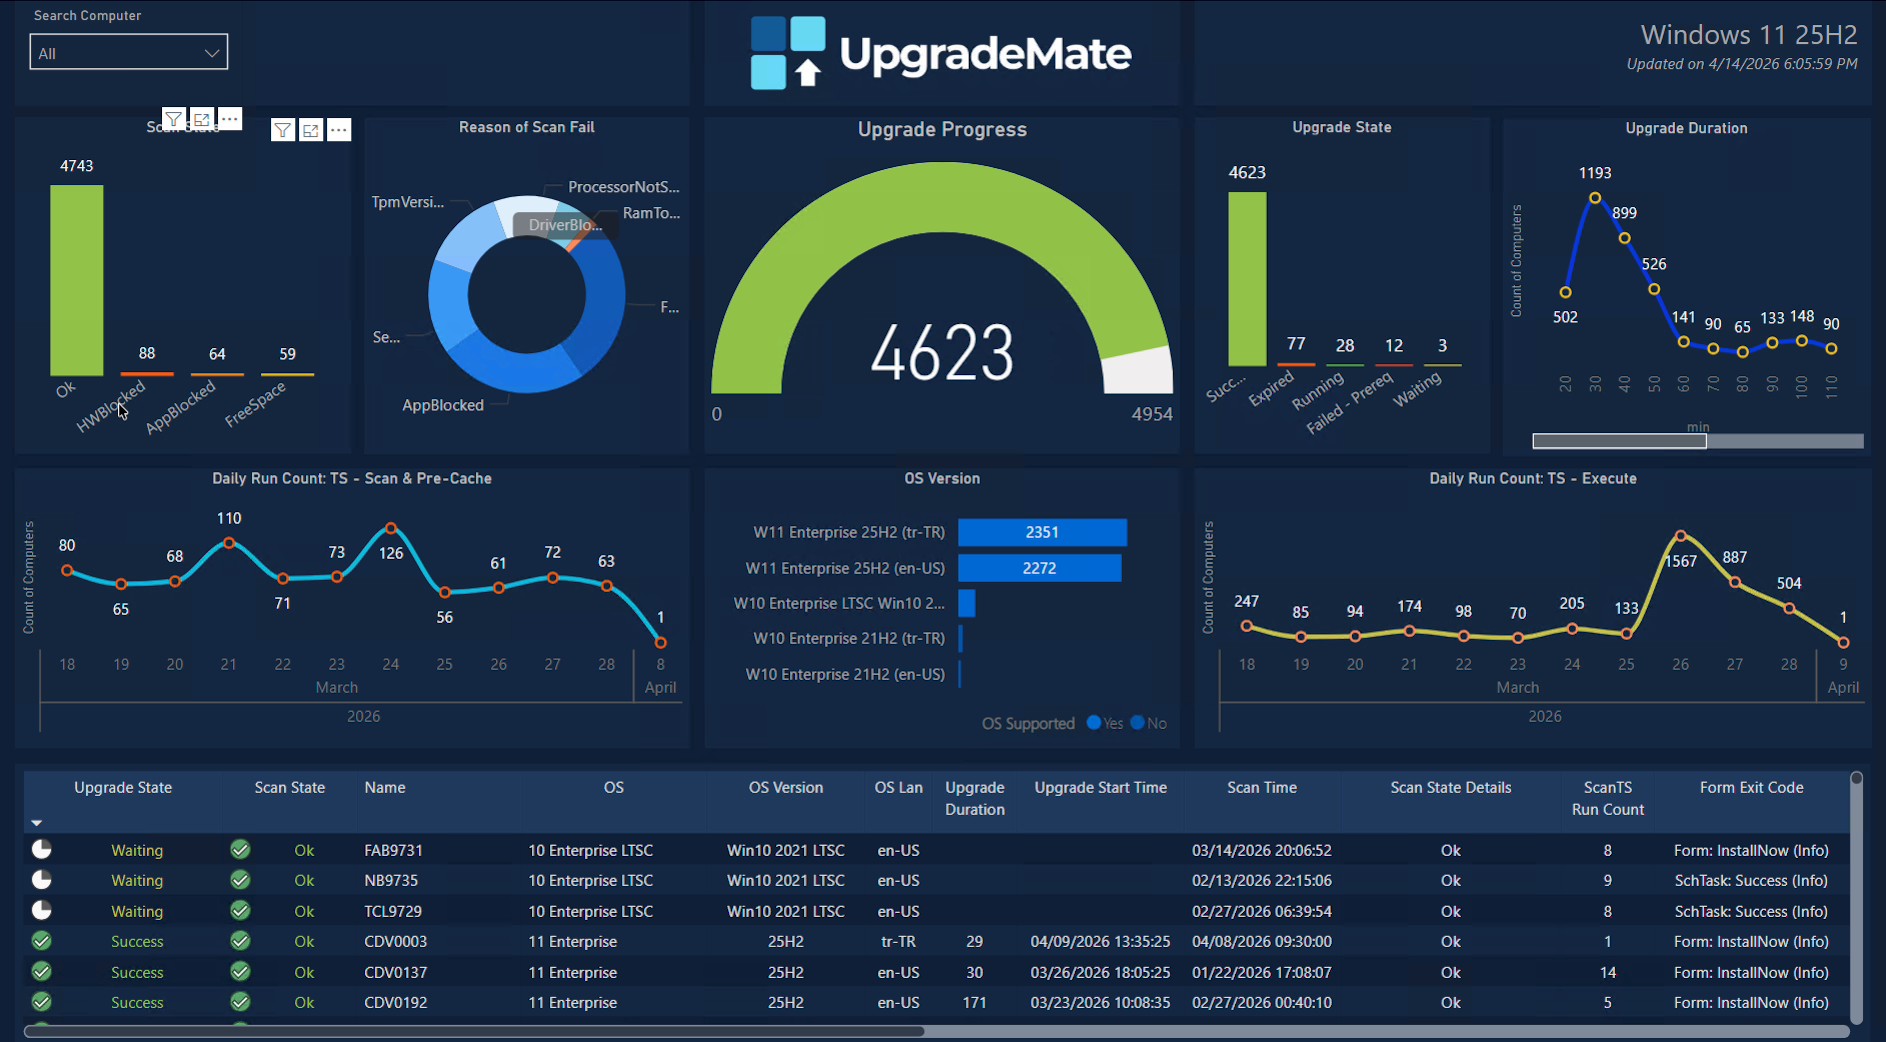The width and height of the screenshot is (1886, 1042).
Task: Click filter icon overlapping Scan State title
Action: coord(174,119)
